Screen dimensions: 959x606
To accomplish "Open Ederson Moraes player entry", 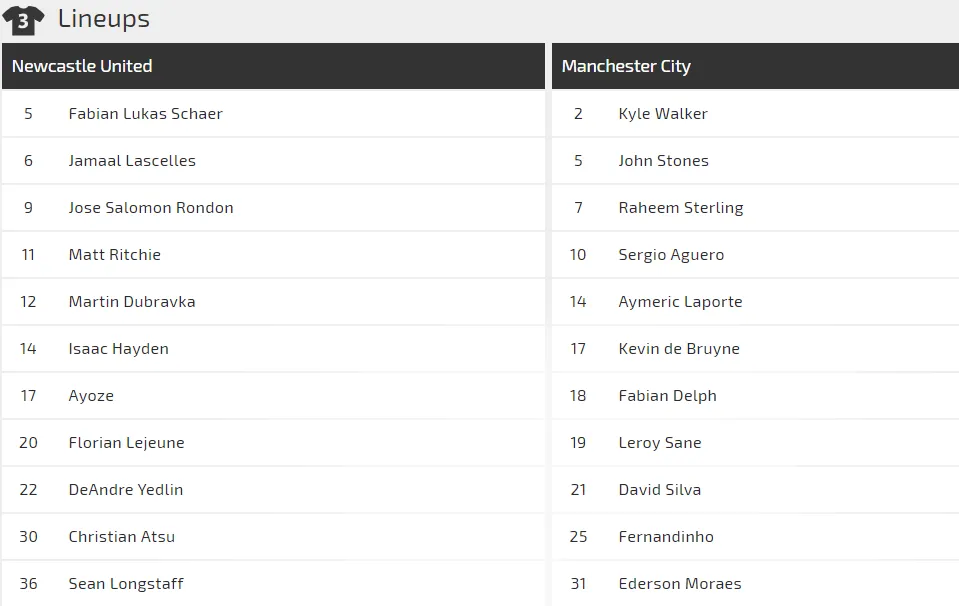I will (680, 584).
